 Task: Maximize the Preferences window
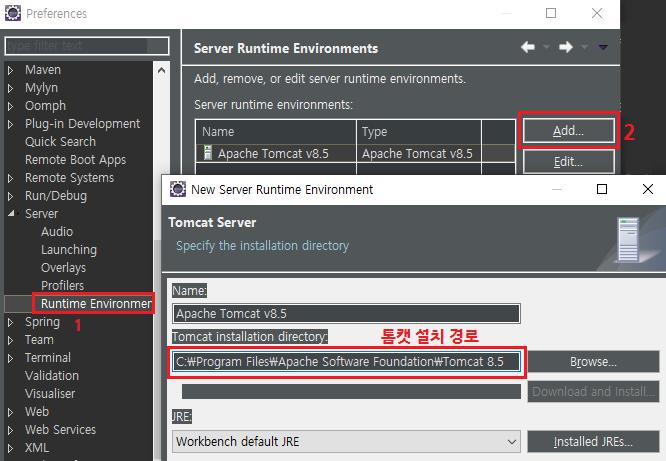point(551,13)
